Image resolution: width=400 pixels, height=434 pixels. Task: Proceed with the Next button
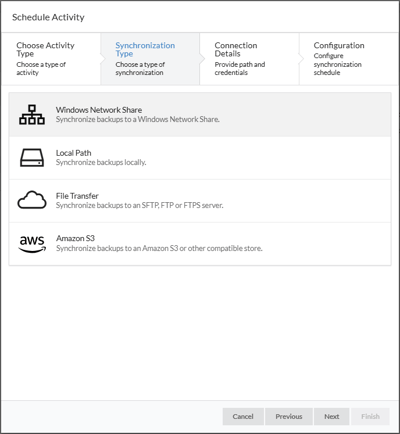(332, 416)
